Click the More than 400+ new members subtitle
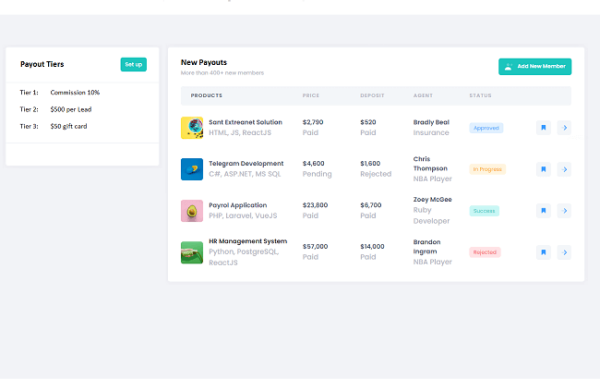Screen dimensions: 600x379 click(222, 73)
